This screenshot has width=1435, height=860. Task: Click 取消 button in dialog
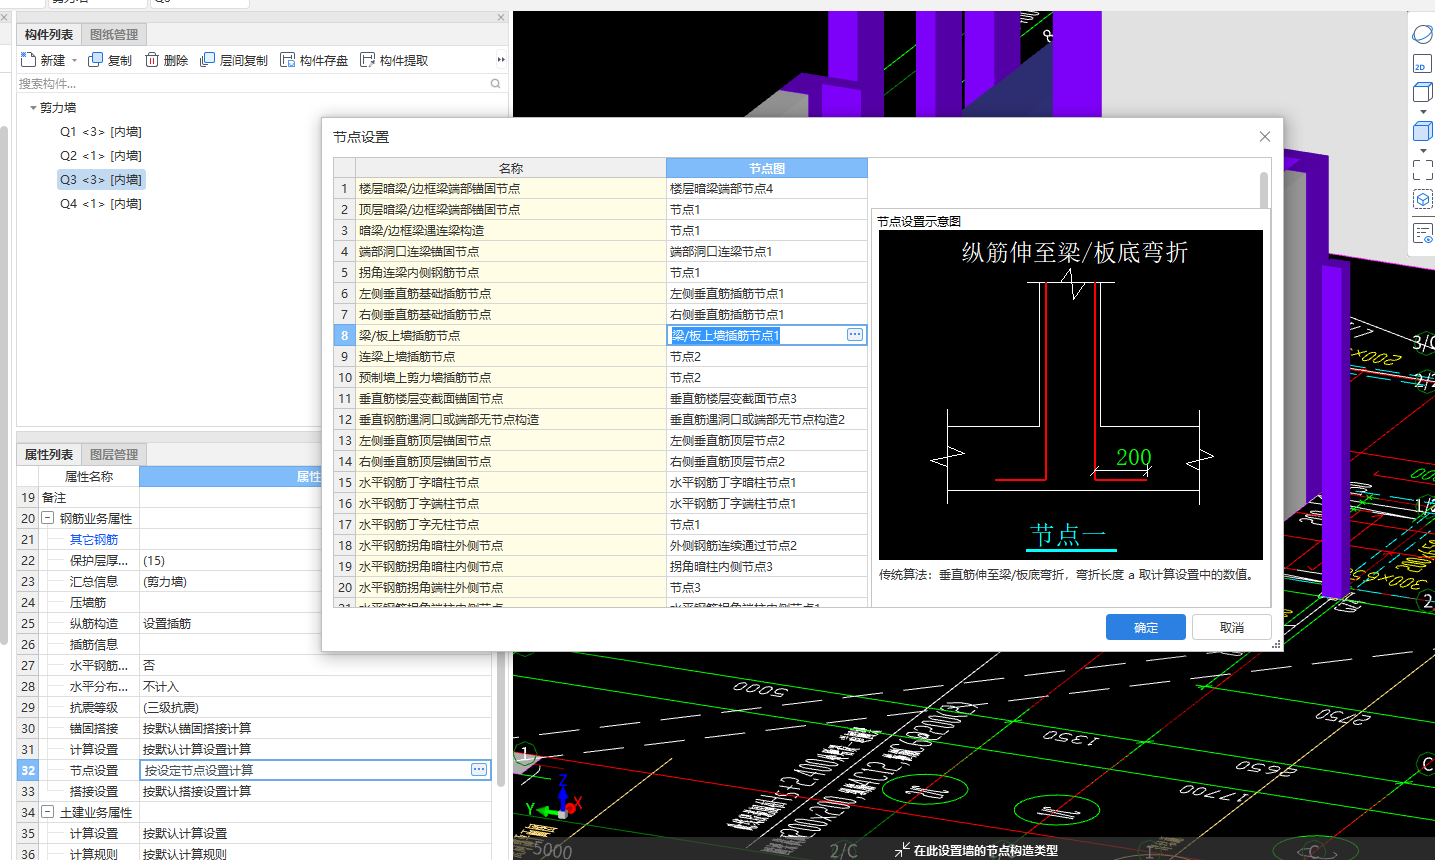point(1232,627)
